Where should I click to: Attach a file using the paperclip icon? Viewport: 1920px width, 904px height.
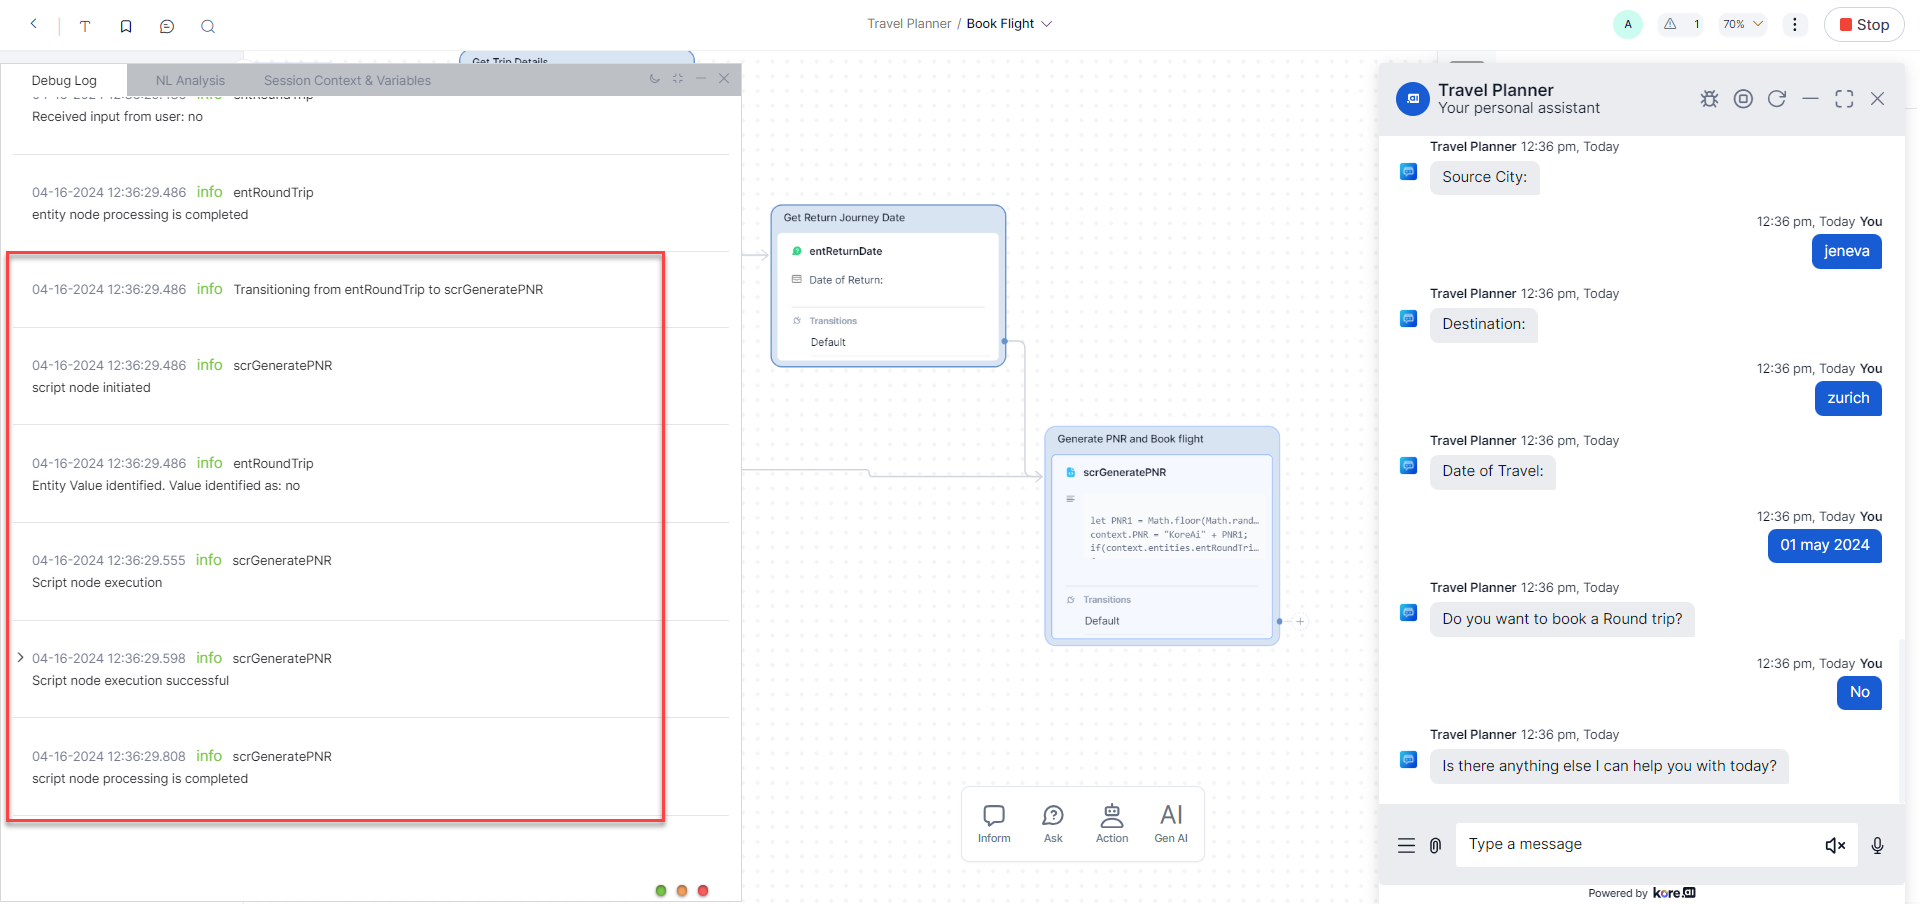[1436, 845]
